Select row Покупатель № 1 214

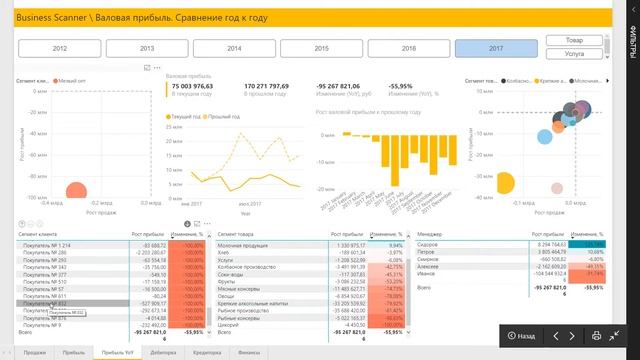(x=111, y=246)
